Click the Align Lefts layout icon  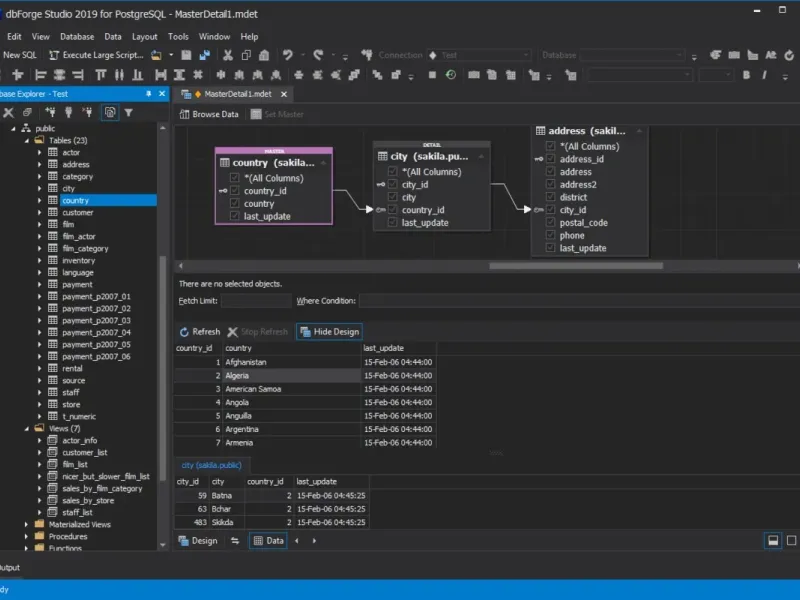40,76
